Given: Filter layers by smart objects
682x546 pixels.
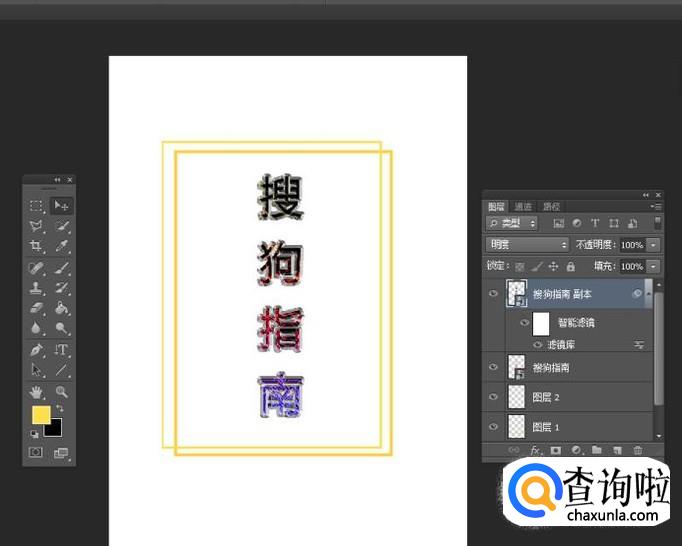Looking at the screenshot, I should click(x=632, y=223).
